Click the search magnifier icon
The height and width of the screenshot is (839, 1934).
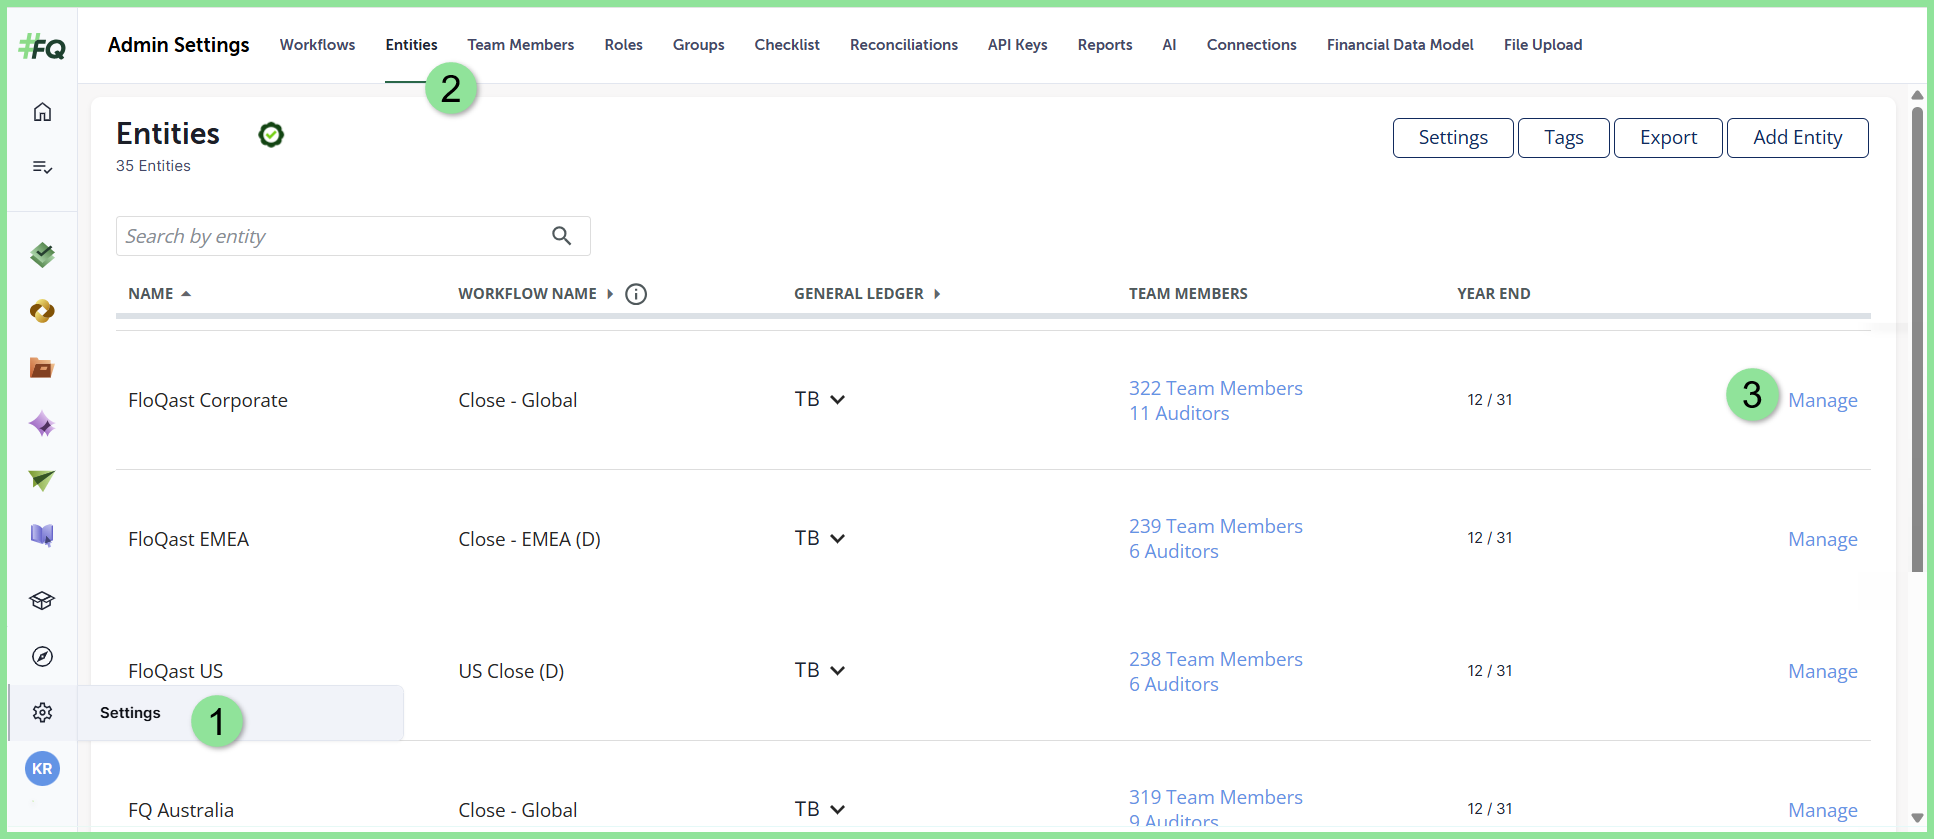pos(562,236)
